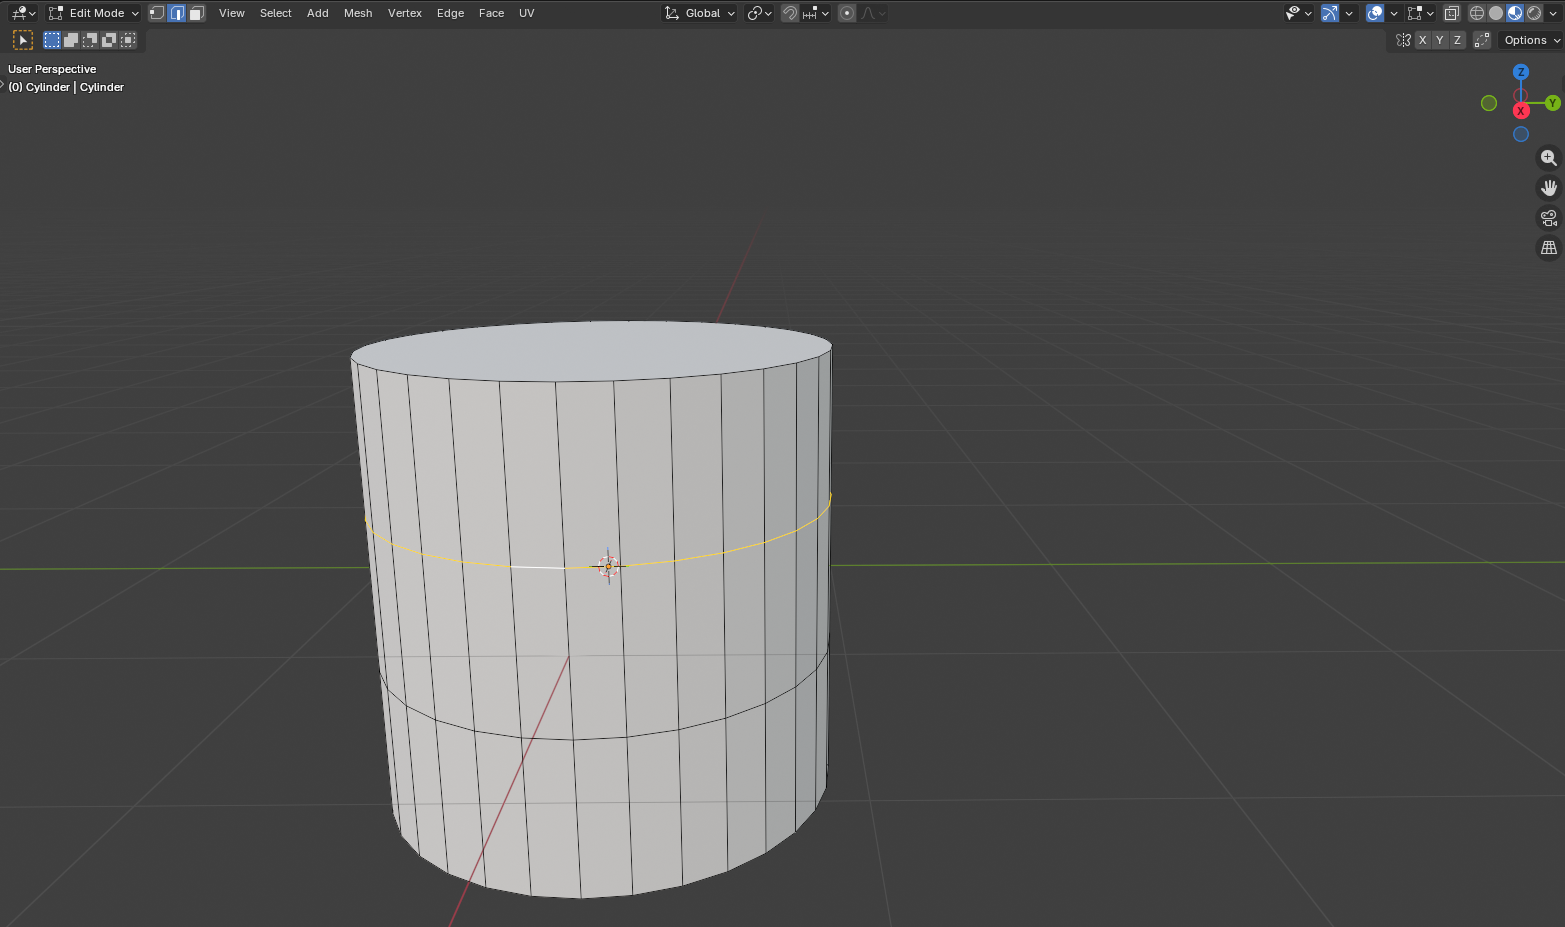This screenshot has height=927, width=1565.
Task: Switch perspective/orthographic with grid icon
Action: pyautogui.click(x=1548, y=247)
